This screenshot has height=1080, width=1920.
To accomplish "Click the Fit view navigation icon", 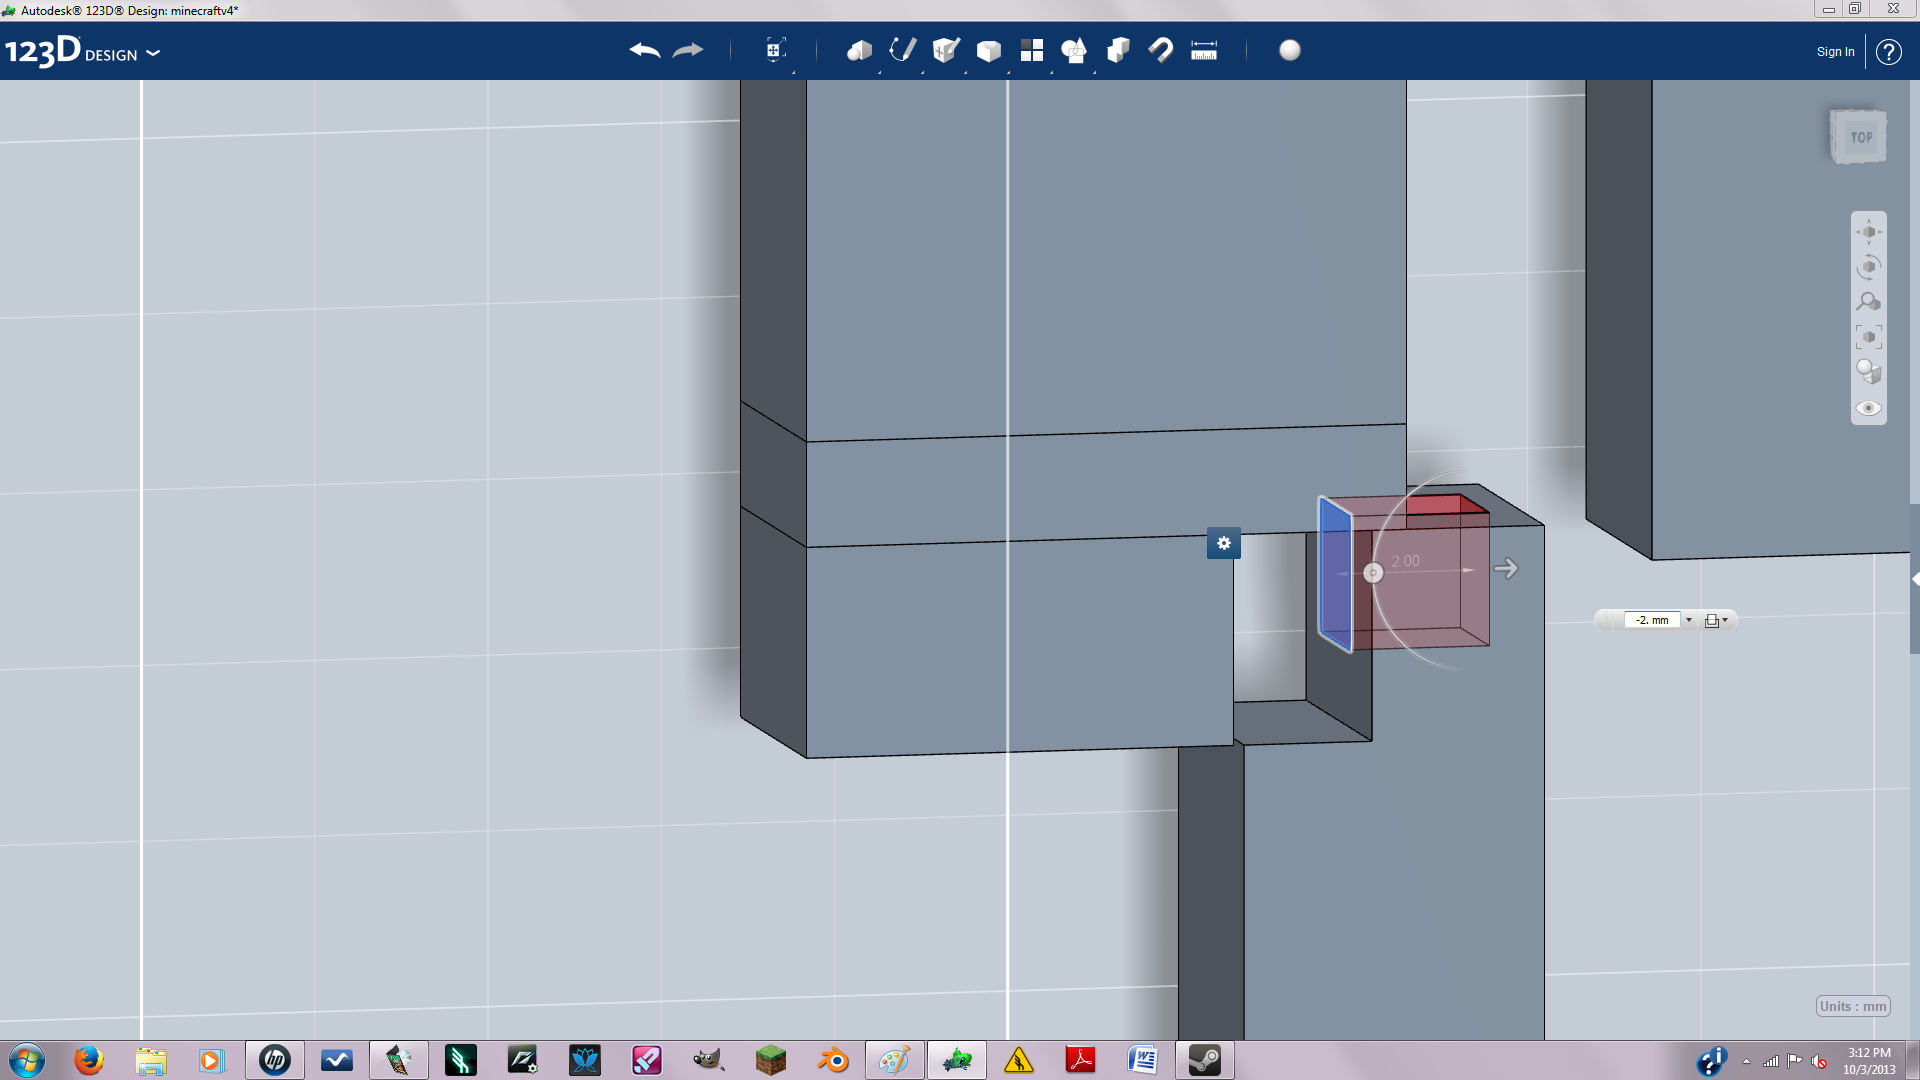I will (x=1868, y=337).
